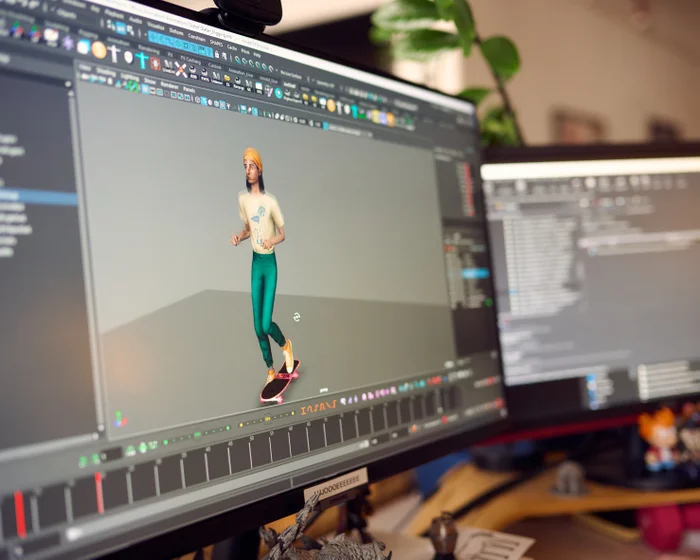700x560 pixels.
Task: Click the white face mask shelf icon
Action: point(129,57)
